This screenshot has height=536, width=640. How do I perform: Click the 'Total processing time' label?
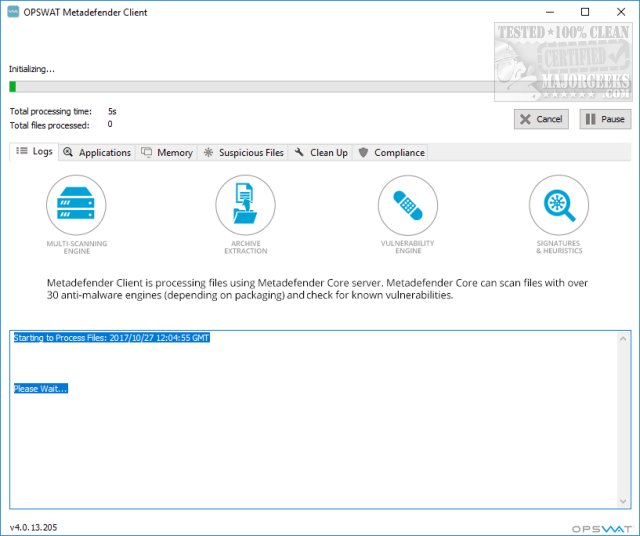click(51, 111)
